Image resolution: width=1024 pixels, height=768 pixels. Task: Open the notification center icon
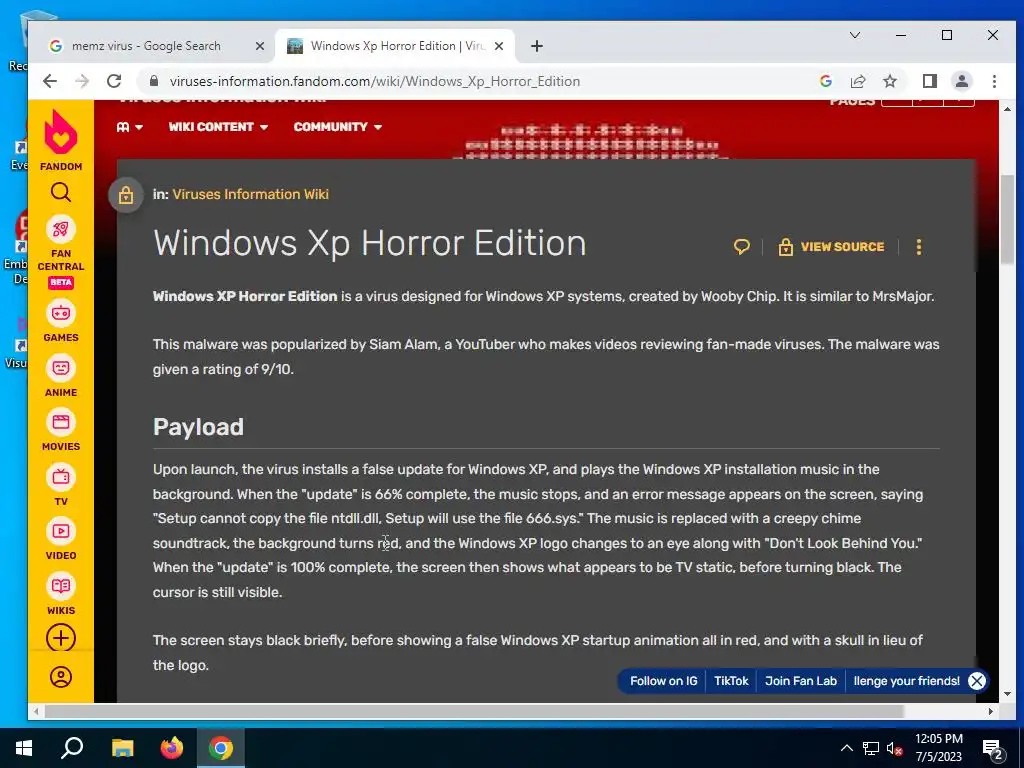click(992, 750)
